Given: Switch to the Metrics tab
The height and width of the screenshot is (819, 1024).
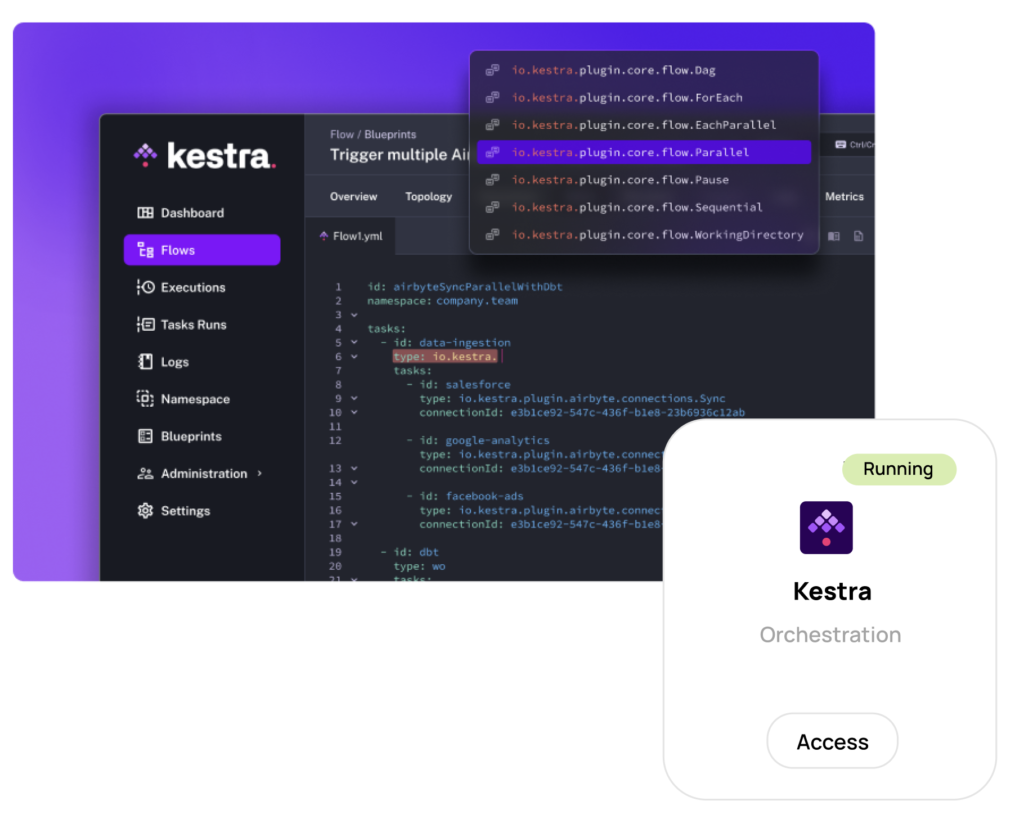Looking at the screenshot, I should (844, 197).
